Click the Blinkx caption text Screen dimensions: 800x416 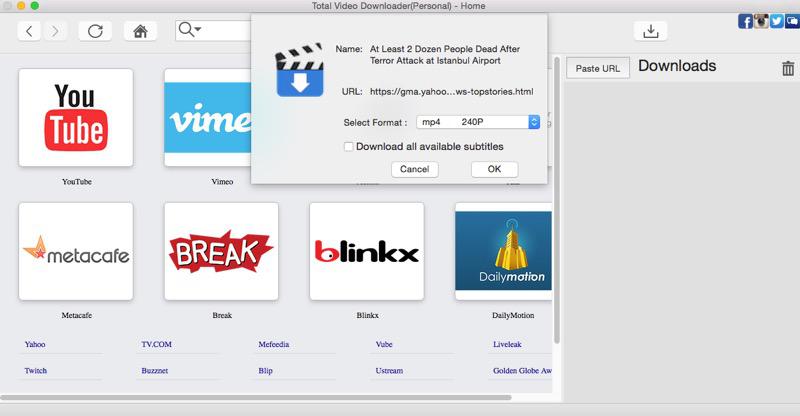(367, 315)
